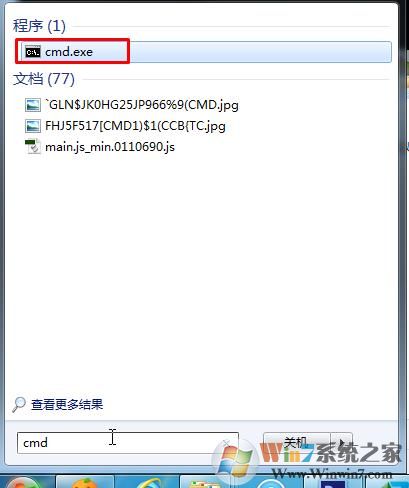Expand the arrow next to 关机 button
Viewport: 409px width, 488px height.
341,443
